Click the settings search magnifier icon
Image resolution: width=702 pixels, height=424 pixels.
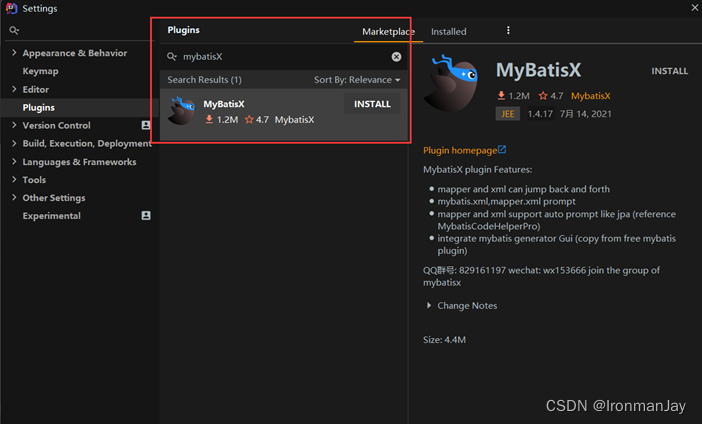tap(14, 30)
